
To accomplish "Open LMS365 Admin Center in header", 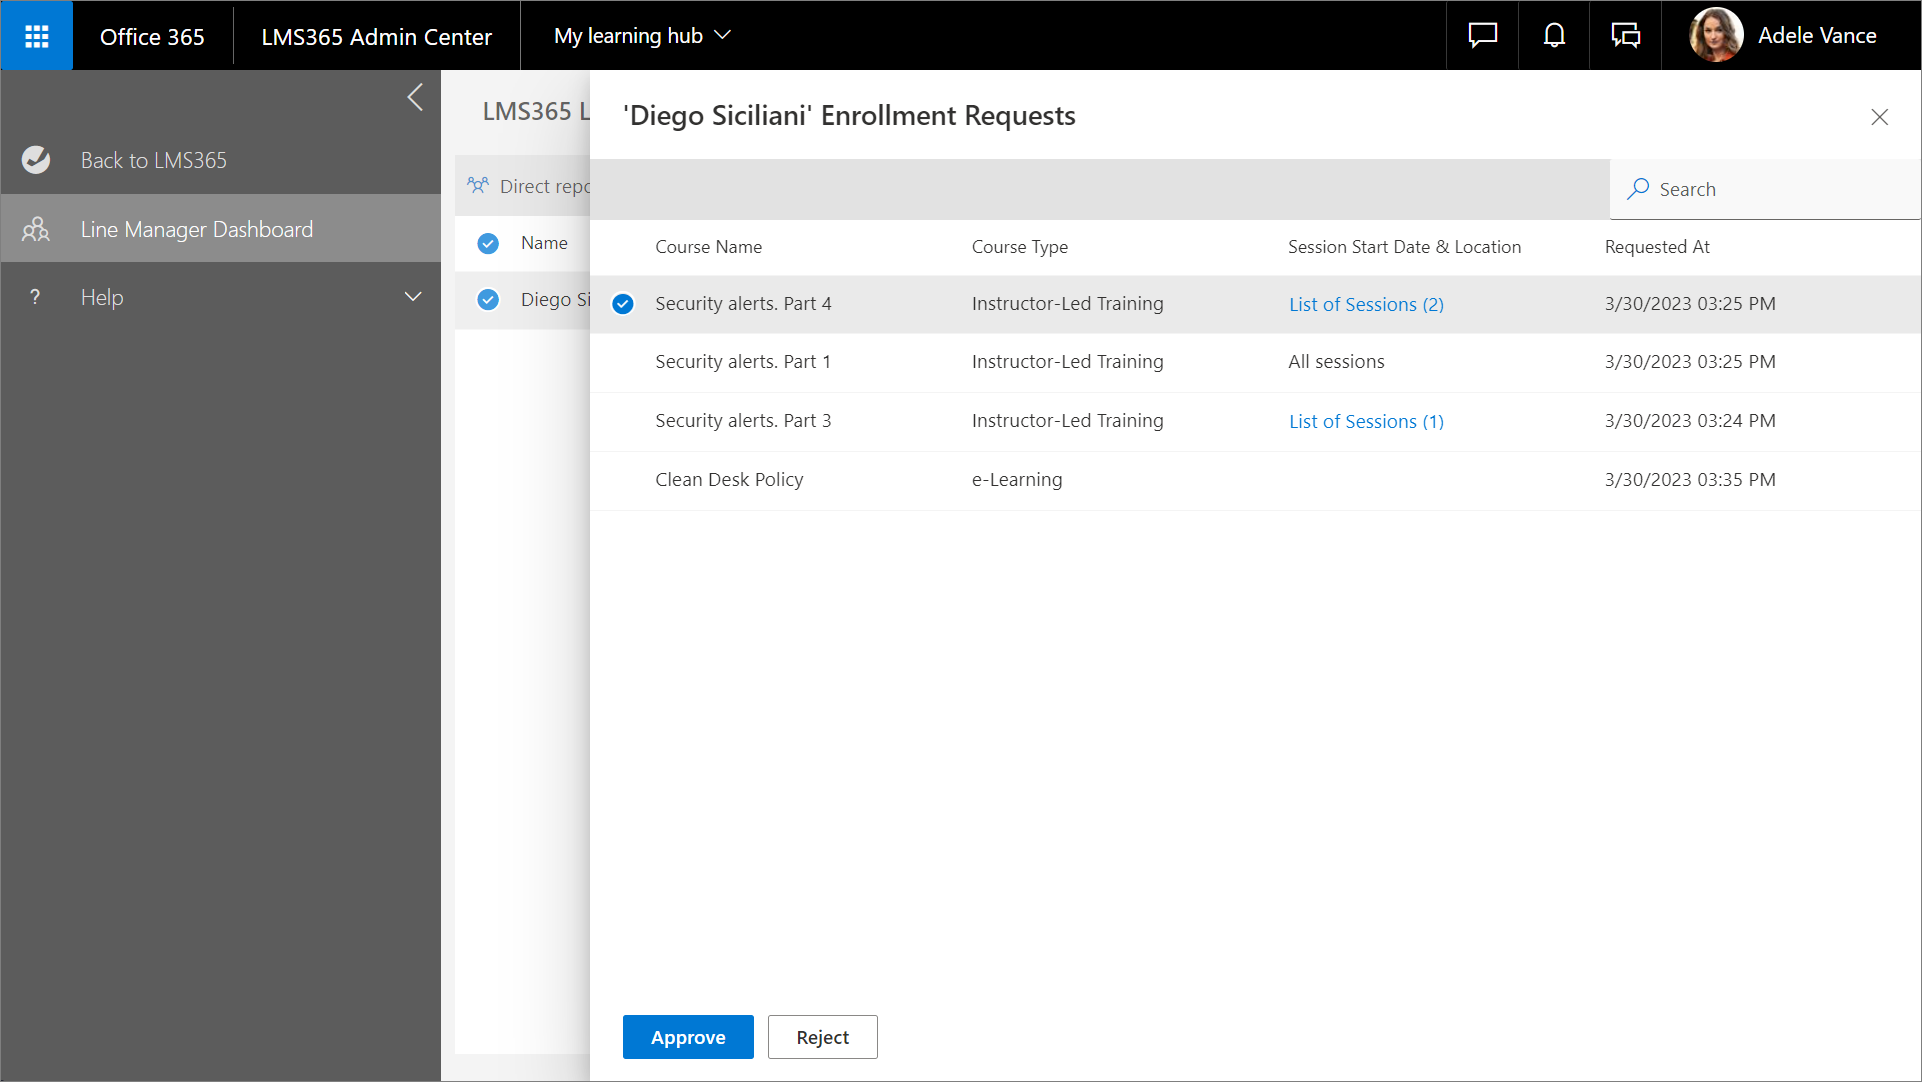I will [x=376, y=36].
